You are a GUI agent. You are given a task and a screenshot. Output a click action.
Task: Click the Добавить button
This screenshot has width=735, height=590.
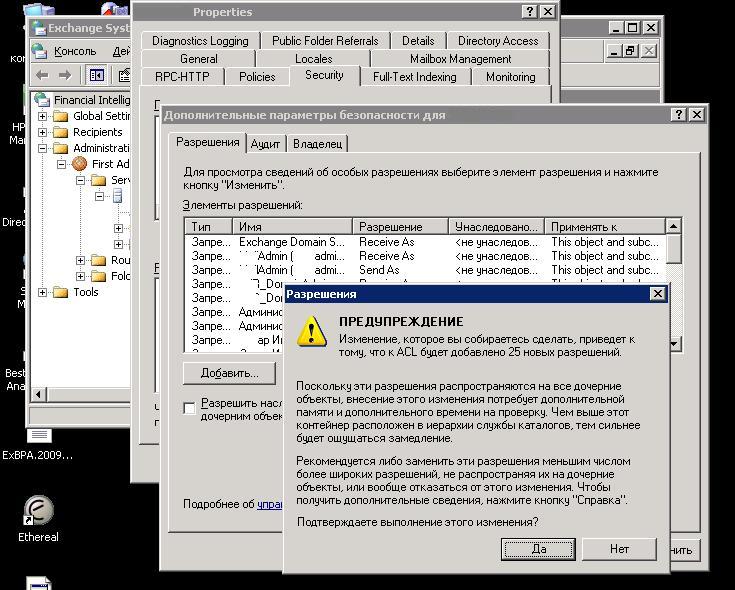pyautogui.click(x=229, y=373)
